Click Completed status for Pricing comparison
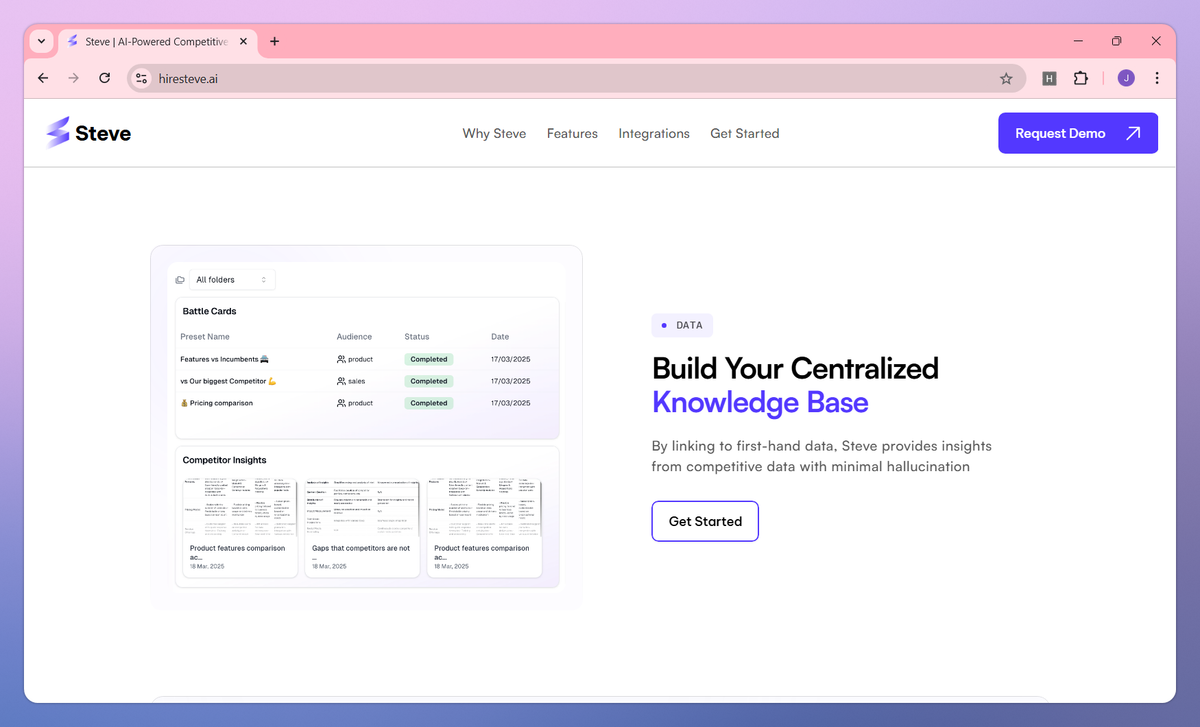Screen dimensions: 1200x727 (428, 403)
